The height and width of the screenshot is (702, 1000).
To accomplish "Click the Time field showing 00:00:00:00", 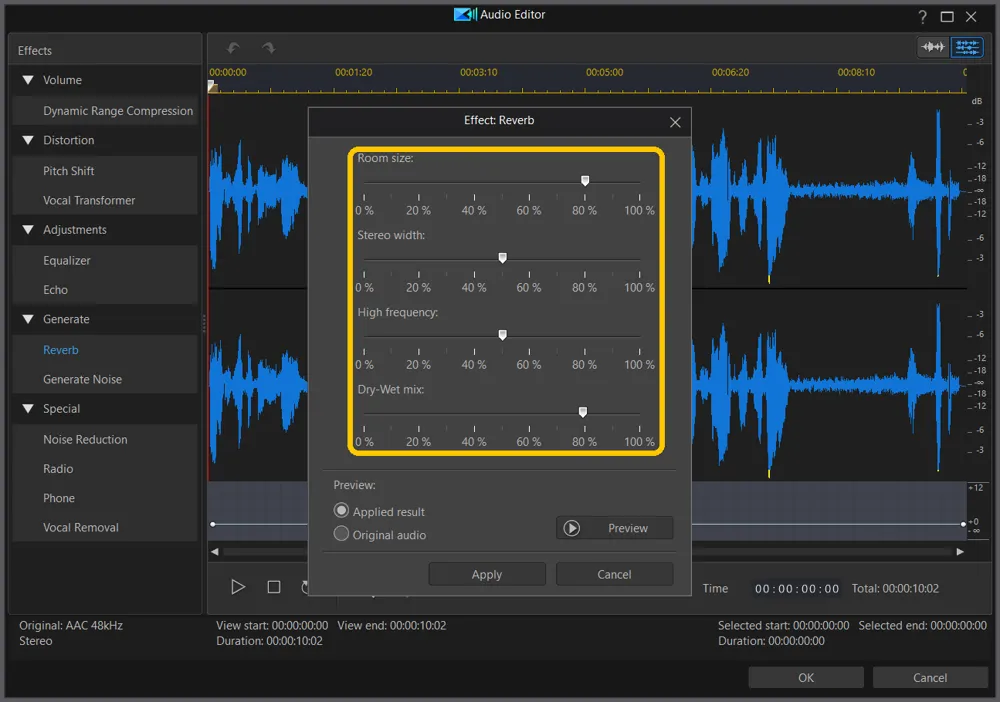I will coord(797,589).
